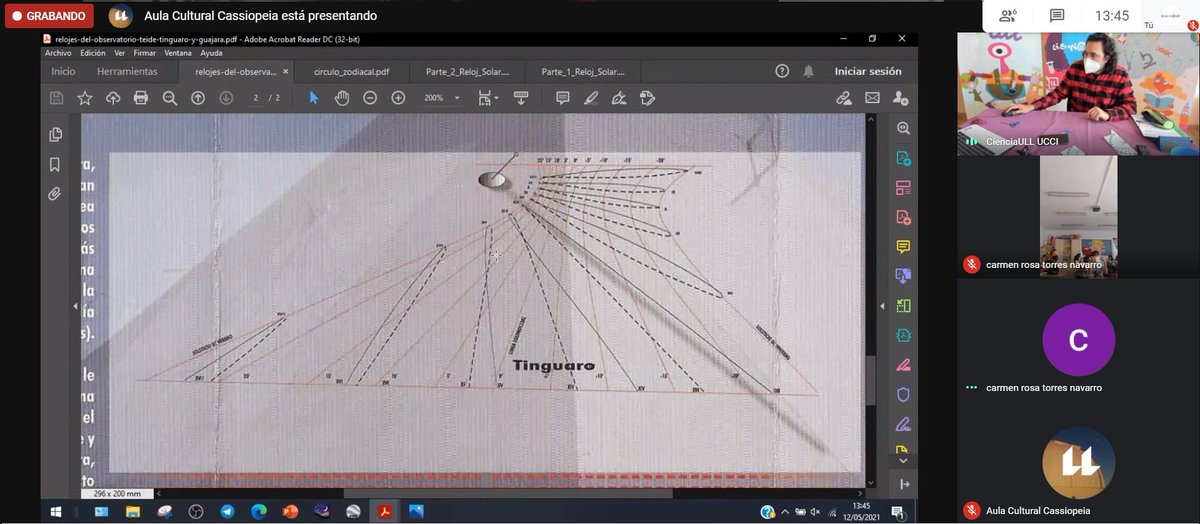The image size is (1200, 524).
Task: Open the Ver menu
Action: 120,52
